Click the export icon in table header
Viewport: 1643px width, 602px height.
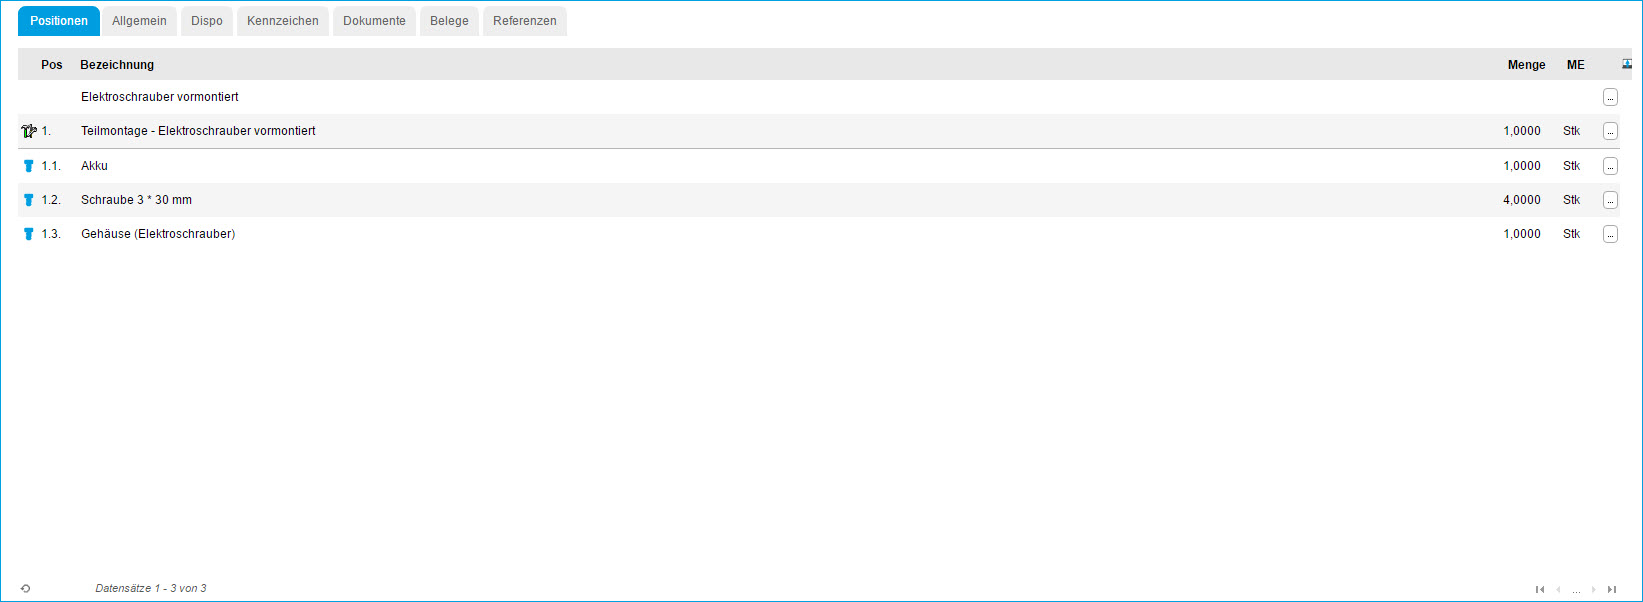pyautogui.click(x=1627, y=64)
